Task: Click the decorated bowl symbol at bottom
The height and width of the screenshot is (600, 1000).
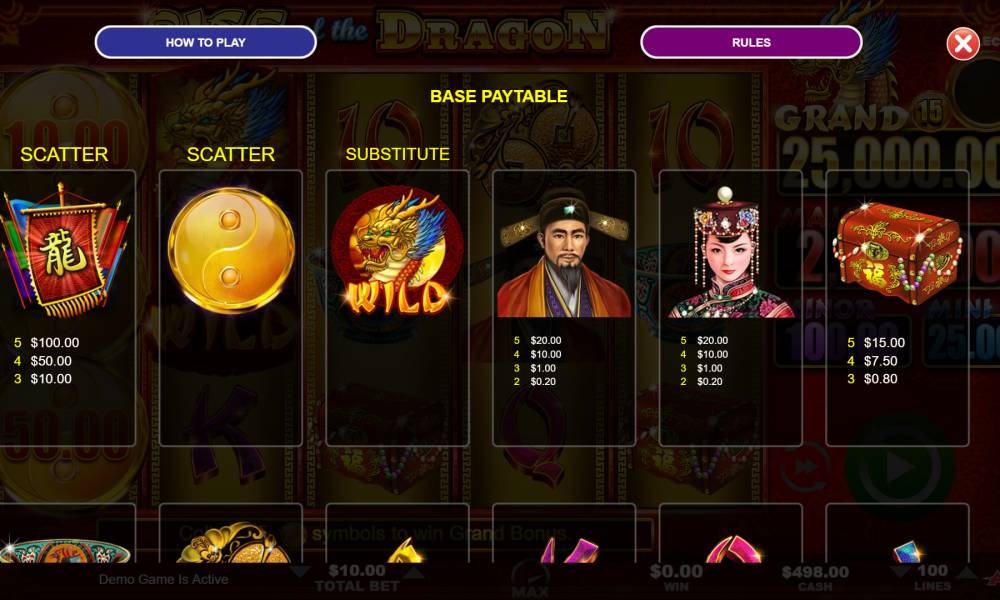Action: [x=64, y=551]
